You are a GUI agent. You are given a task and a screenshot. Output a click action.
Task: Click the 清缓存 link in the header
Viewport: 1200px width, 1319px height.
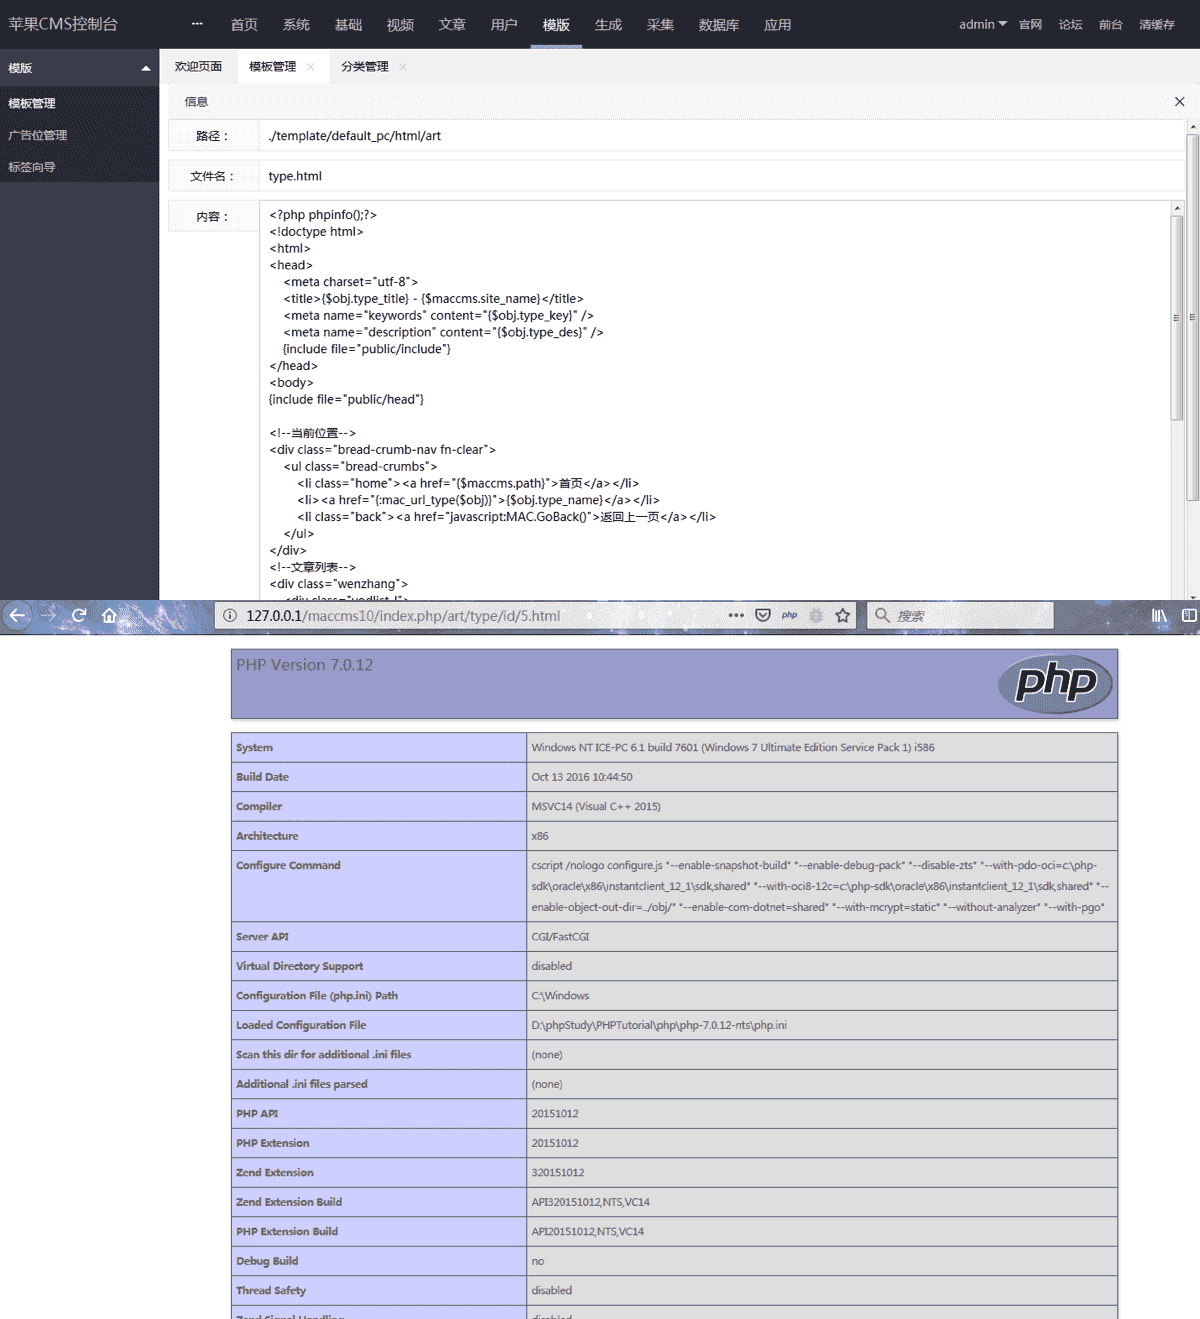(1156, 25)
